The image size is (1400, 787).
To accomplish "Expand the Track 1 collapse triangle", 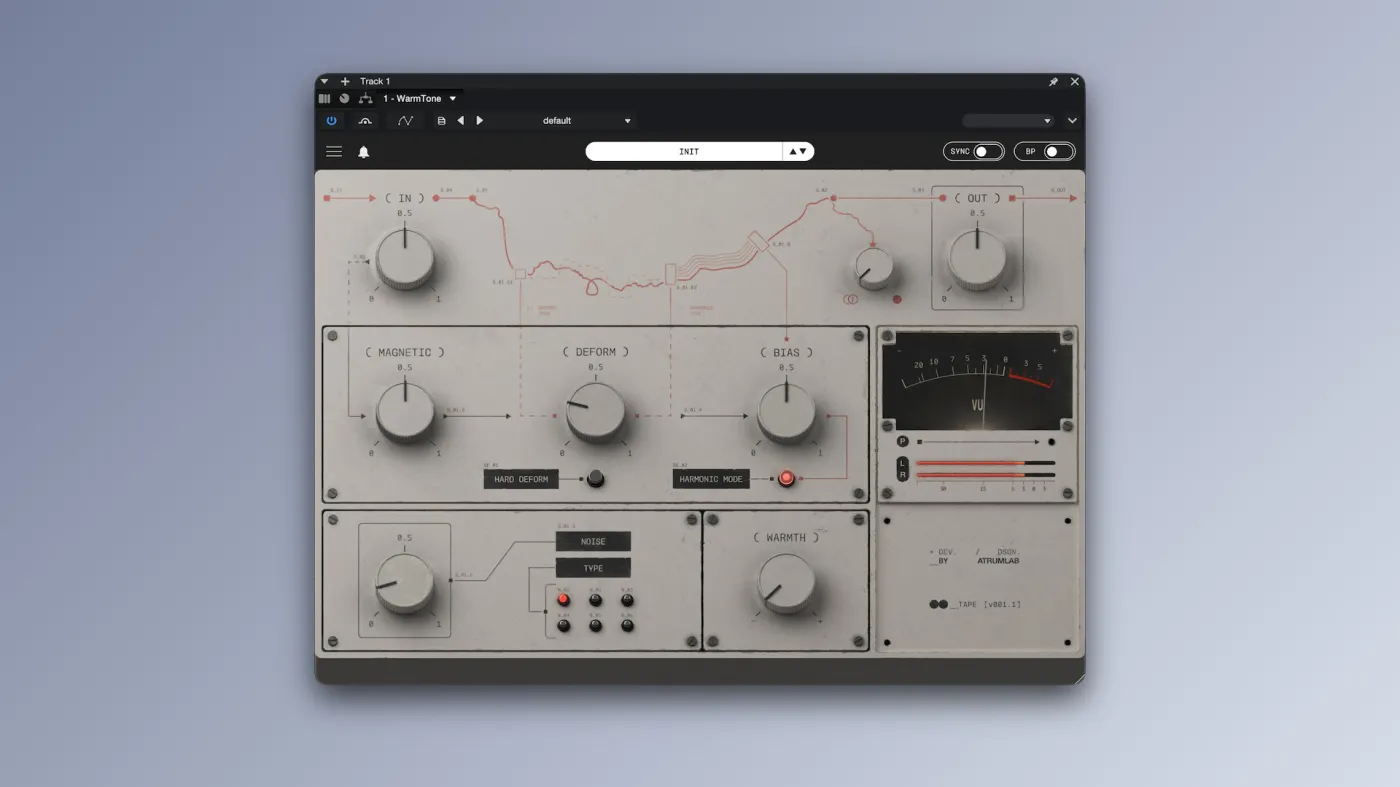I will pos(324,81).
